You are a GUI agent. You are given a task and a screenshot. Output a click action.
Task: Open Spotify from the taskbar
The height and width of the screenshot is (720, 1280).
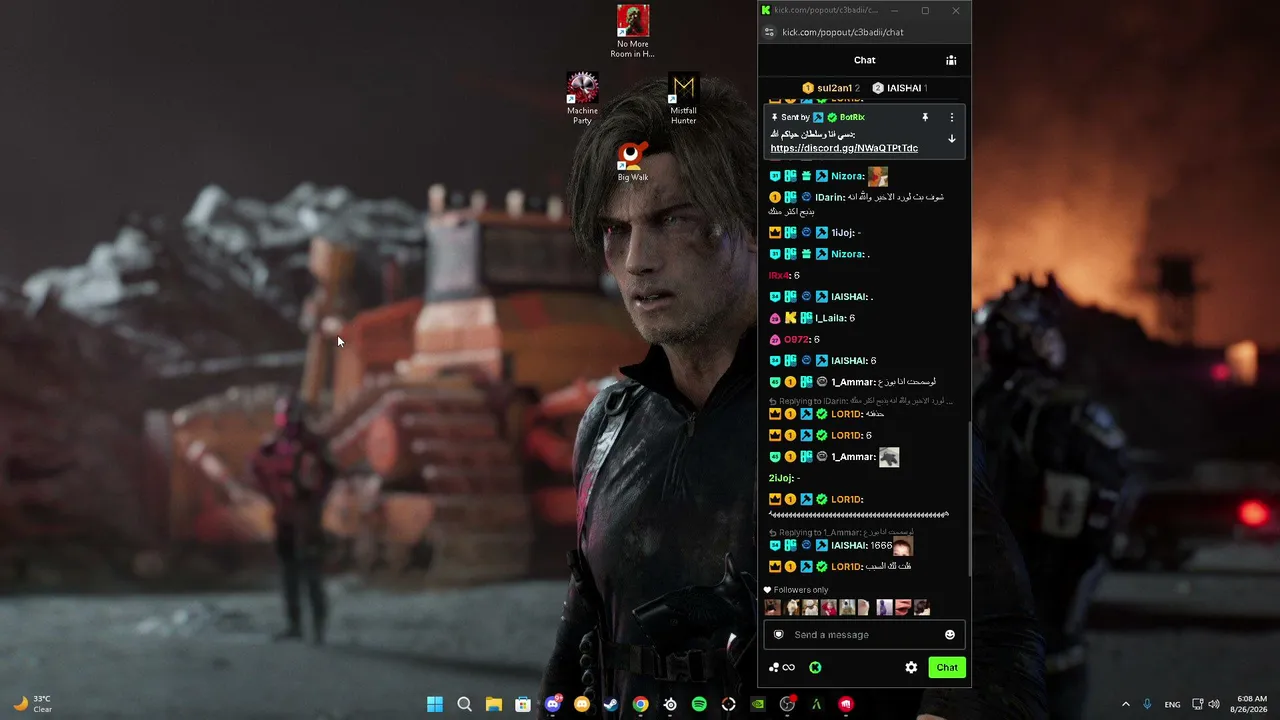[x=699, y=704]
